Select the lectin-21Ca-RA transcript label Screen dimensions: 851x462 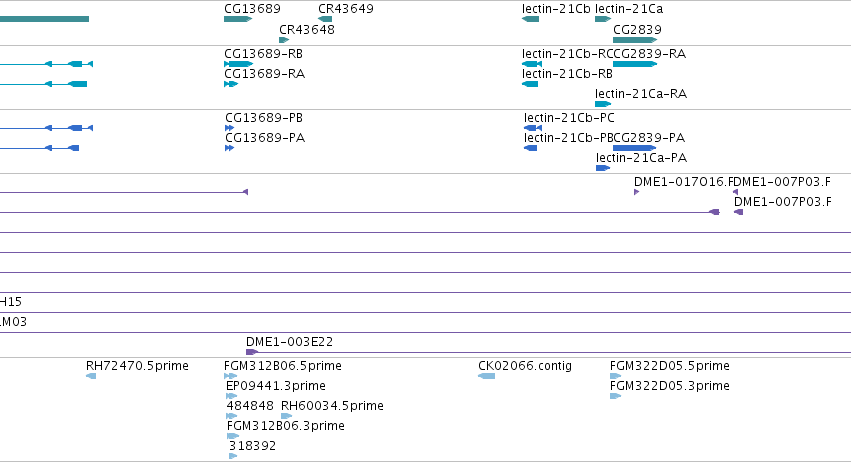tap(641, 94)
